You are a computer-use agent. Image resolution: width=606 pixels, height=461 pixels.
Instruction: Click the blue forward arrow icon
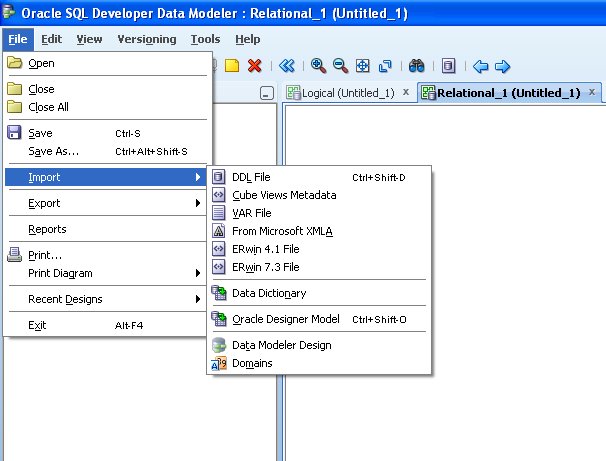coord(502,66)
